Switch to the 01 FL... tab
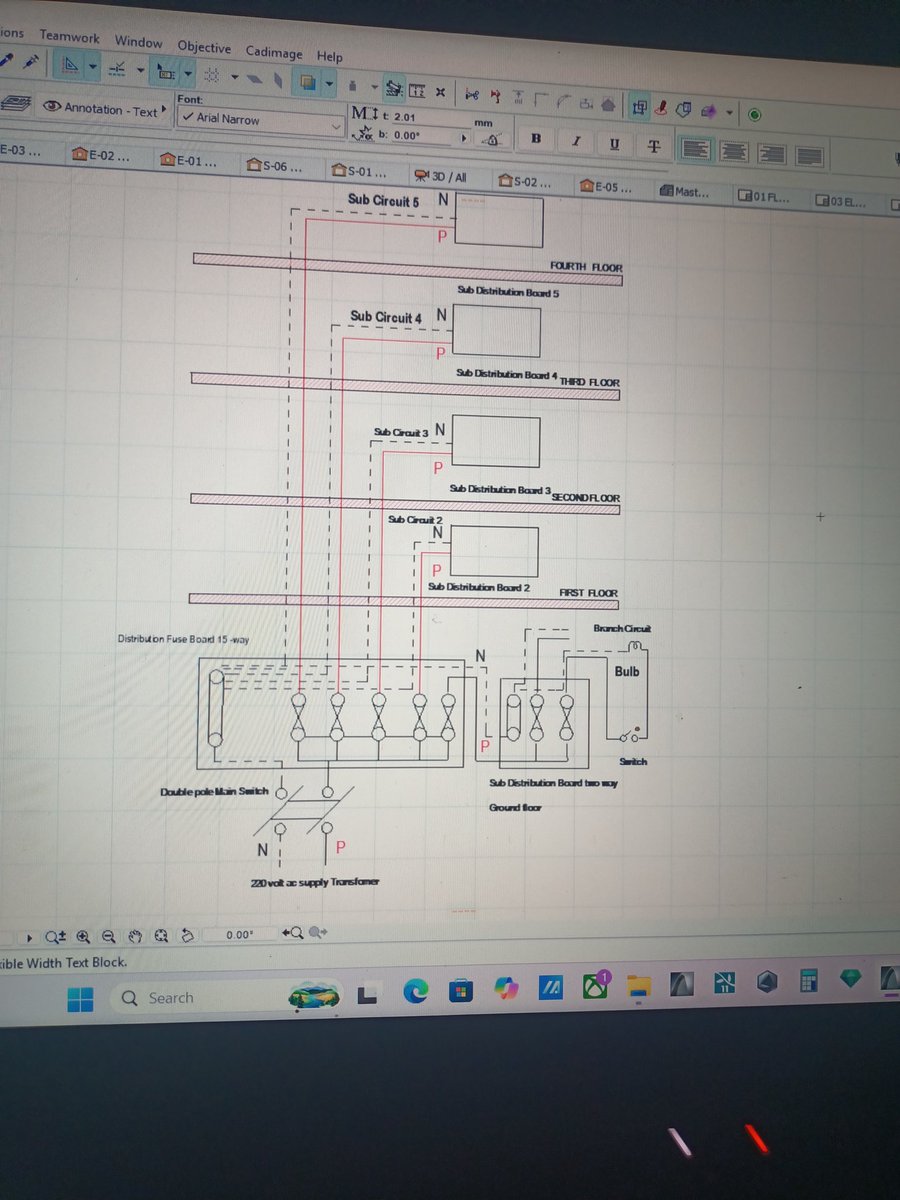Viewport: 900px width, 1200px height. click(x=765, y=196)
